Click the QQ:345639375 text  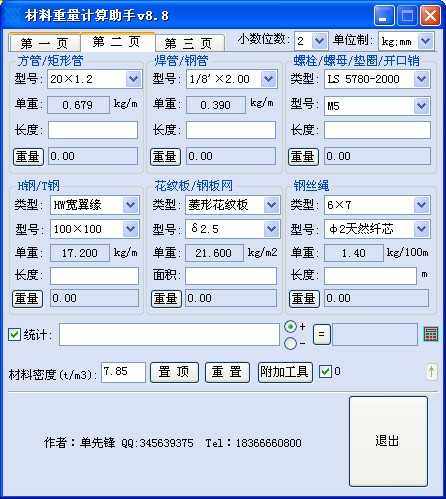coord(157,443)
